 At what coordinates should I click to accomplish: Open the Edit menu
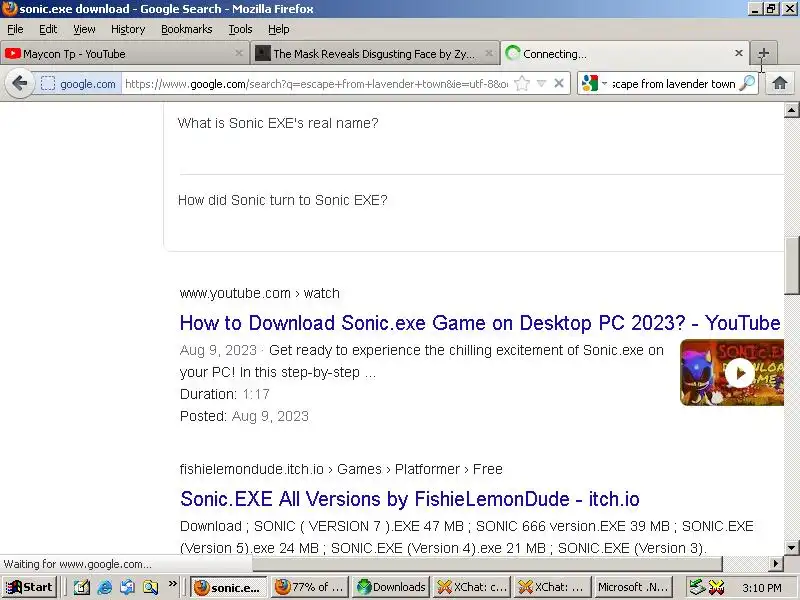(x=48, y=30)
